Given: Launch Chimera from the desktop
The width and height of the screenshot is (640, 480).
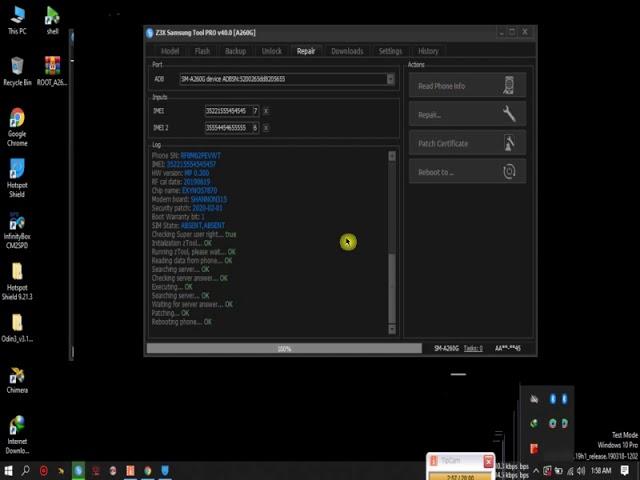Looking at the screenshot, I should point(17,380).
